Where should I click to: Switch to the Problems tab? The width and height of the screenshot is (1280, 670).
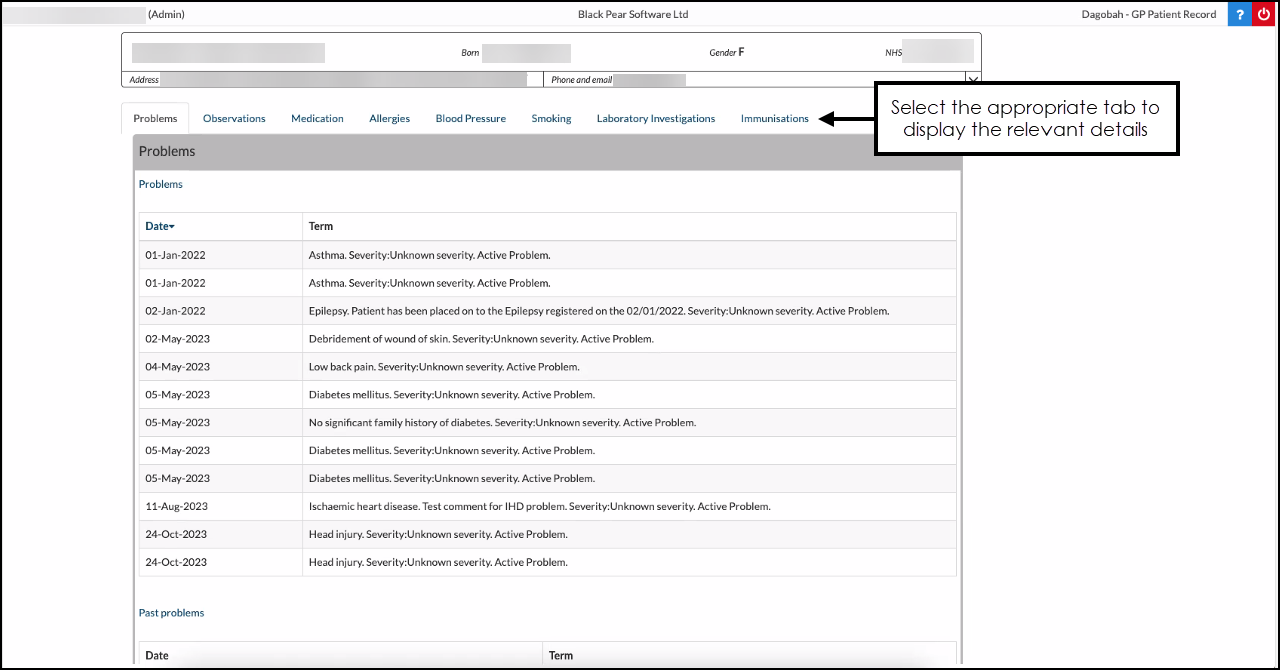[x=155, y=118]
